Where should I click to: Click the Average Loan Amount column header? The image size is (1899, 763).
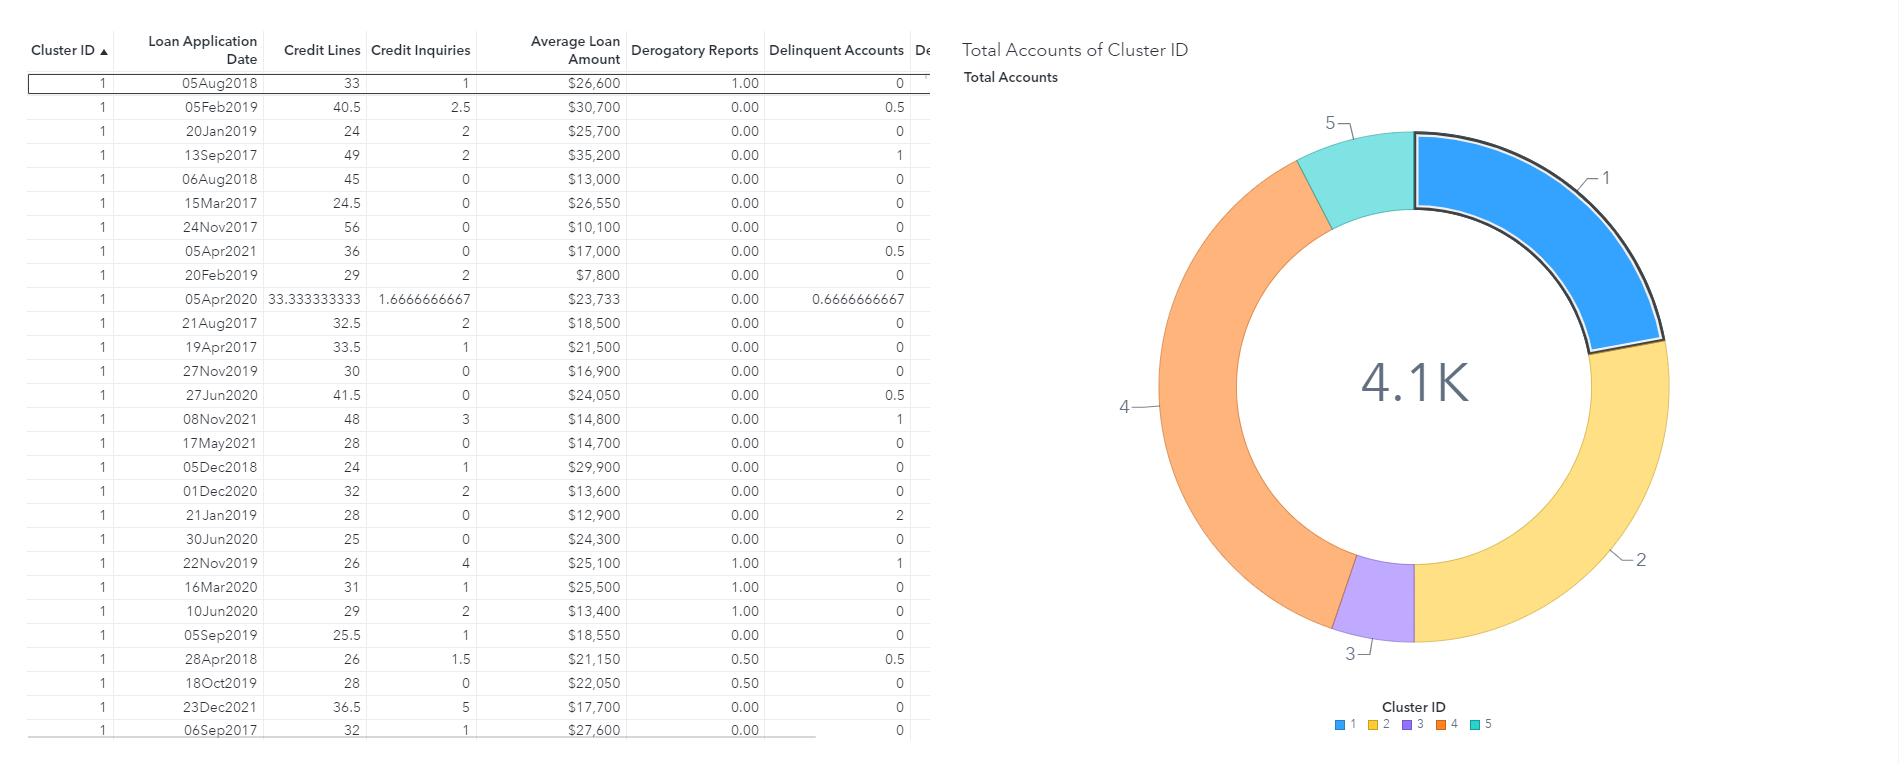coord(575,50)
